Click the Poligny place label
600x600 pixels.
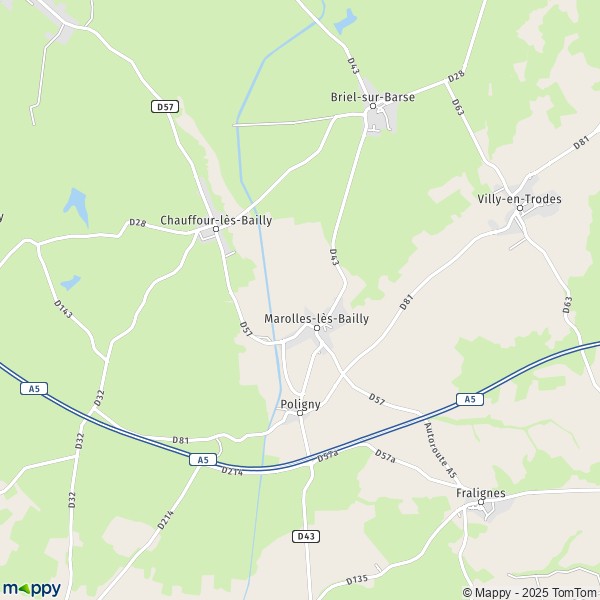pos(300,404)
